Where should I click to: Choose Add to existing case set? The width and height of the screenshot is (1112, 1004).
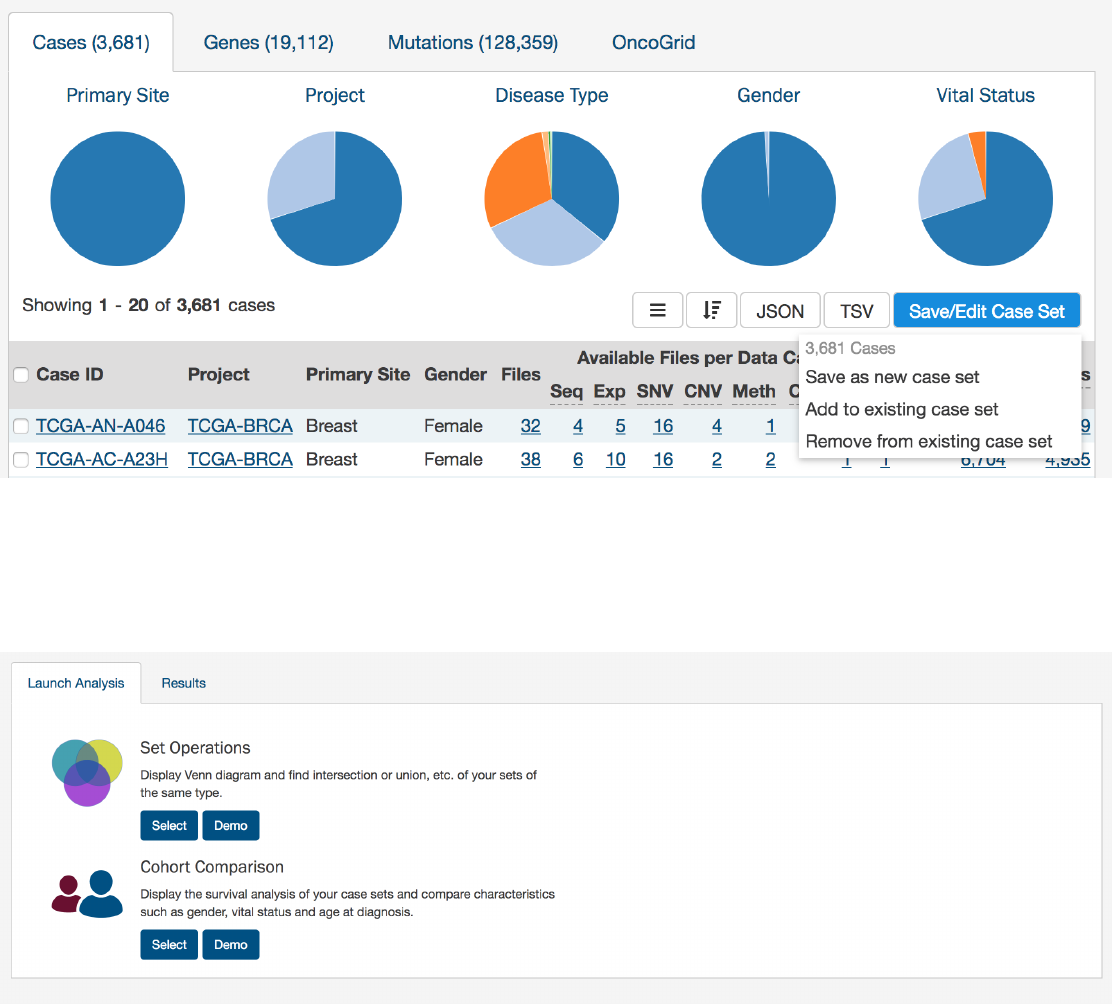901,409
